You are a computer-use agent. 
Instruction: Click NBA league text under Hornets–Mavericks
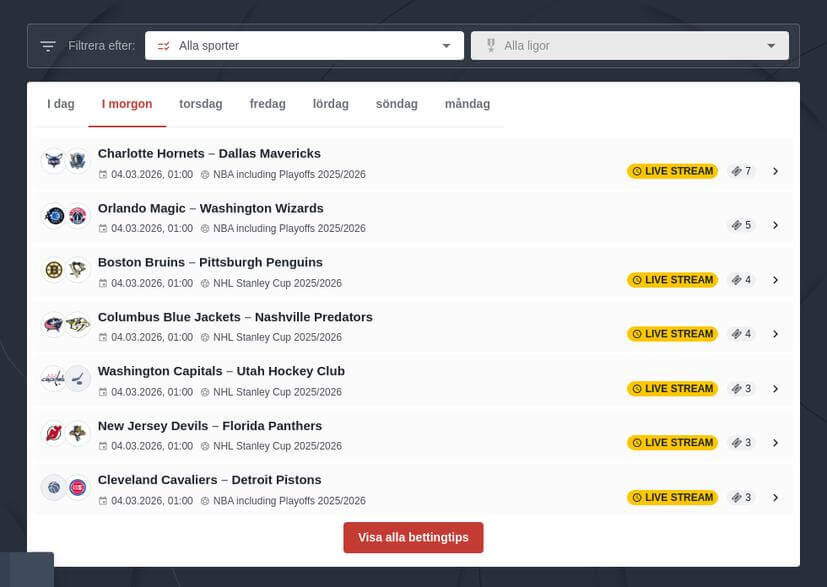point(289,175)
